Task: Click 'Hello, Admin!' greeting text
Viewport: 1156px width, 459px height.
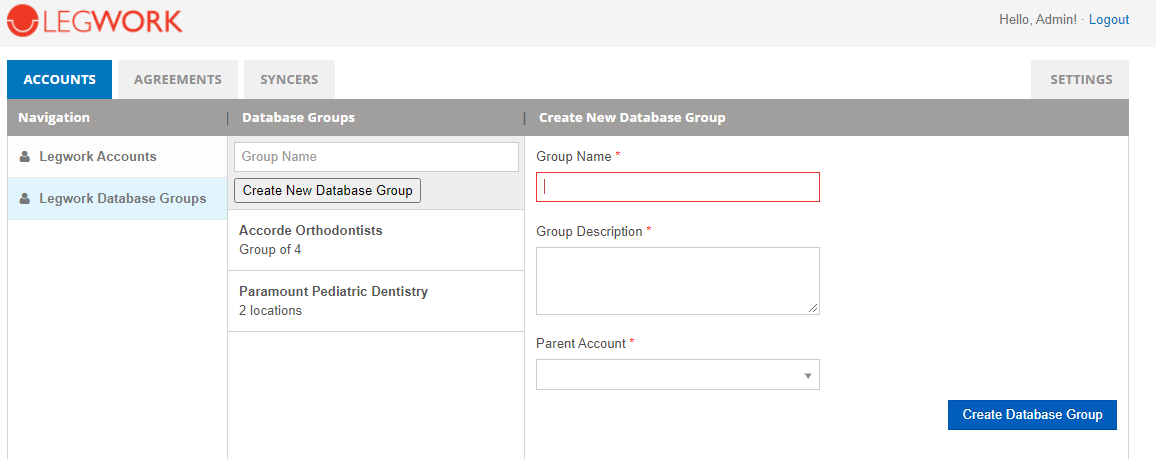Action: tap(1038, 20)
